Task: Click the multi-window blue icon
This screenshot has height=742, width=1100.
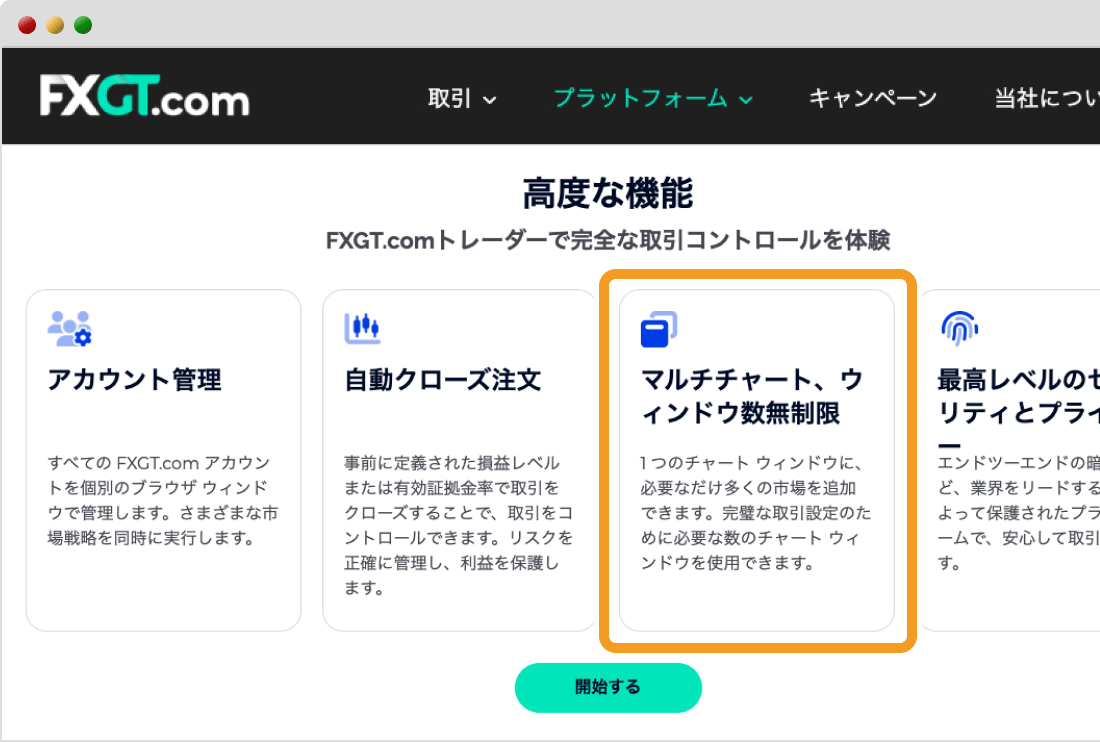Action: (659, 329)
